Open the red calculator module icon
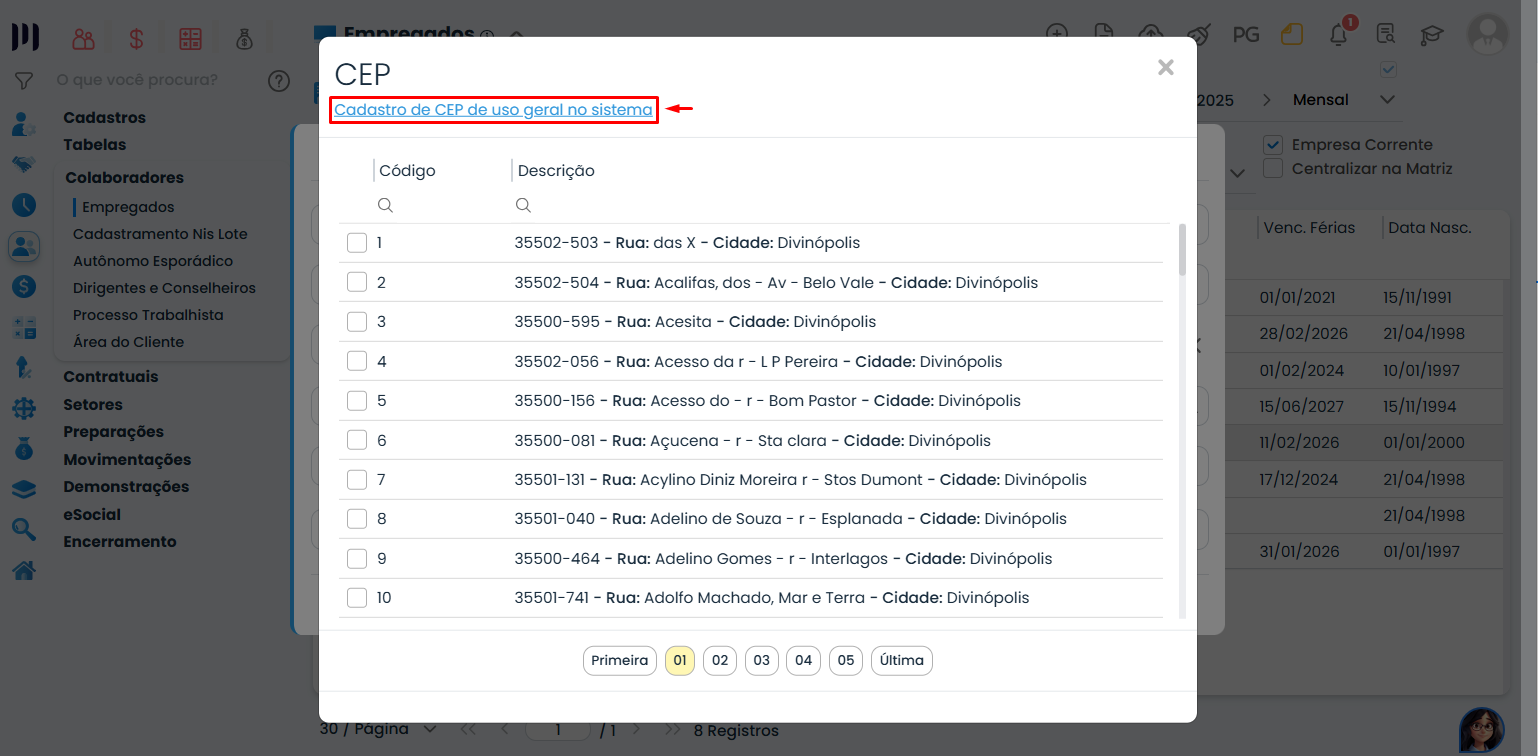 coord(190,39)
